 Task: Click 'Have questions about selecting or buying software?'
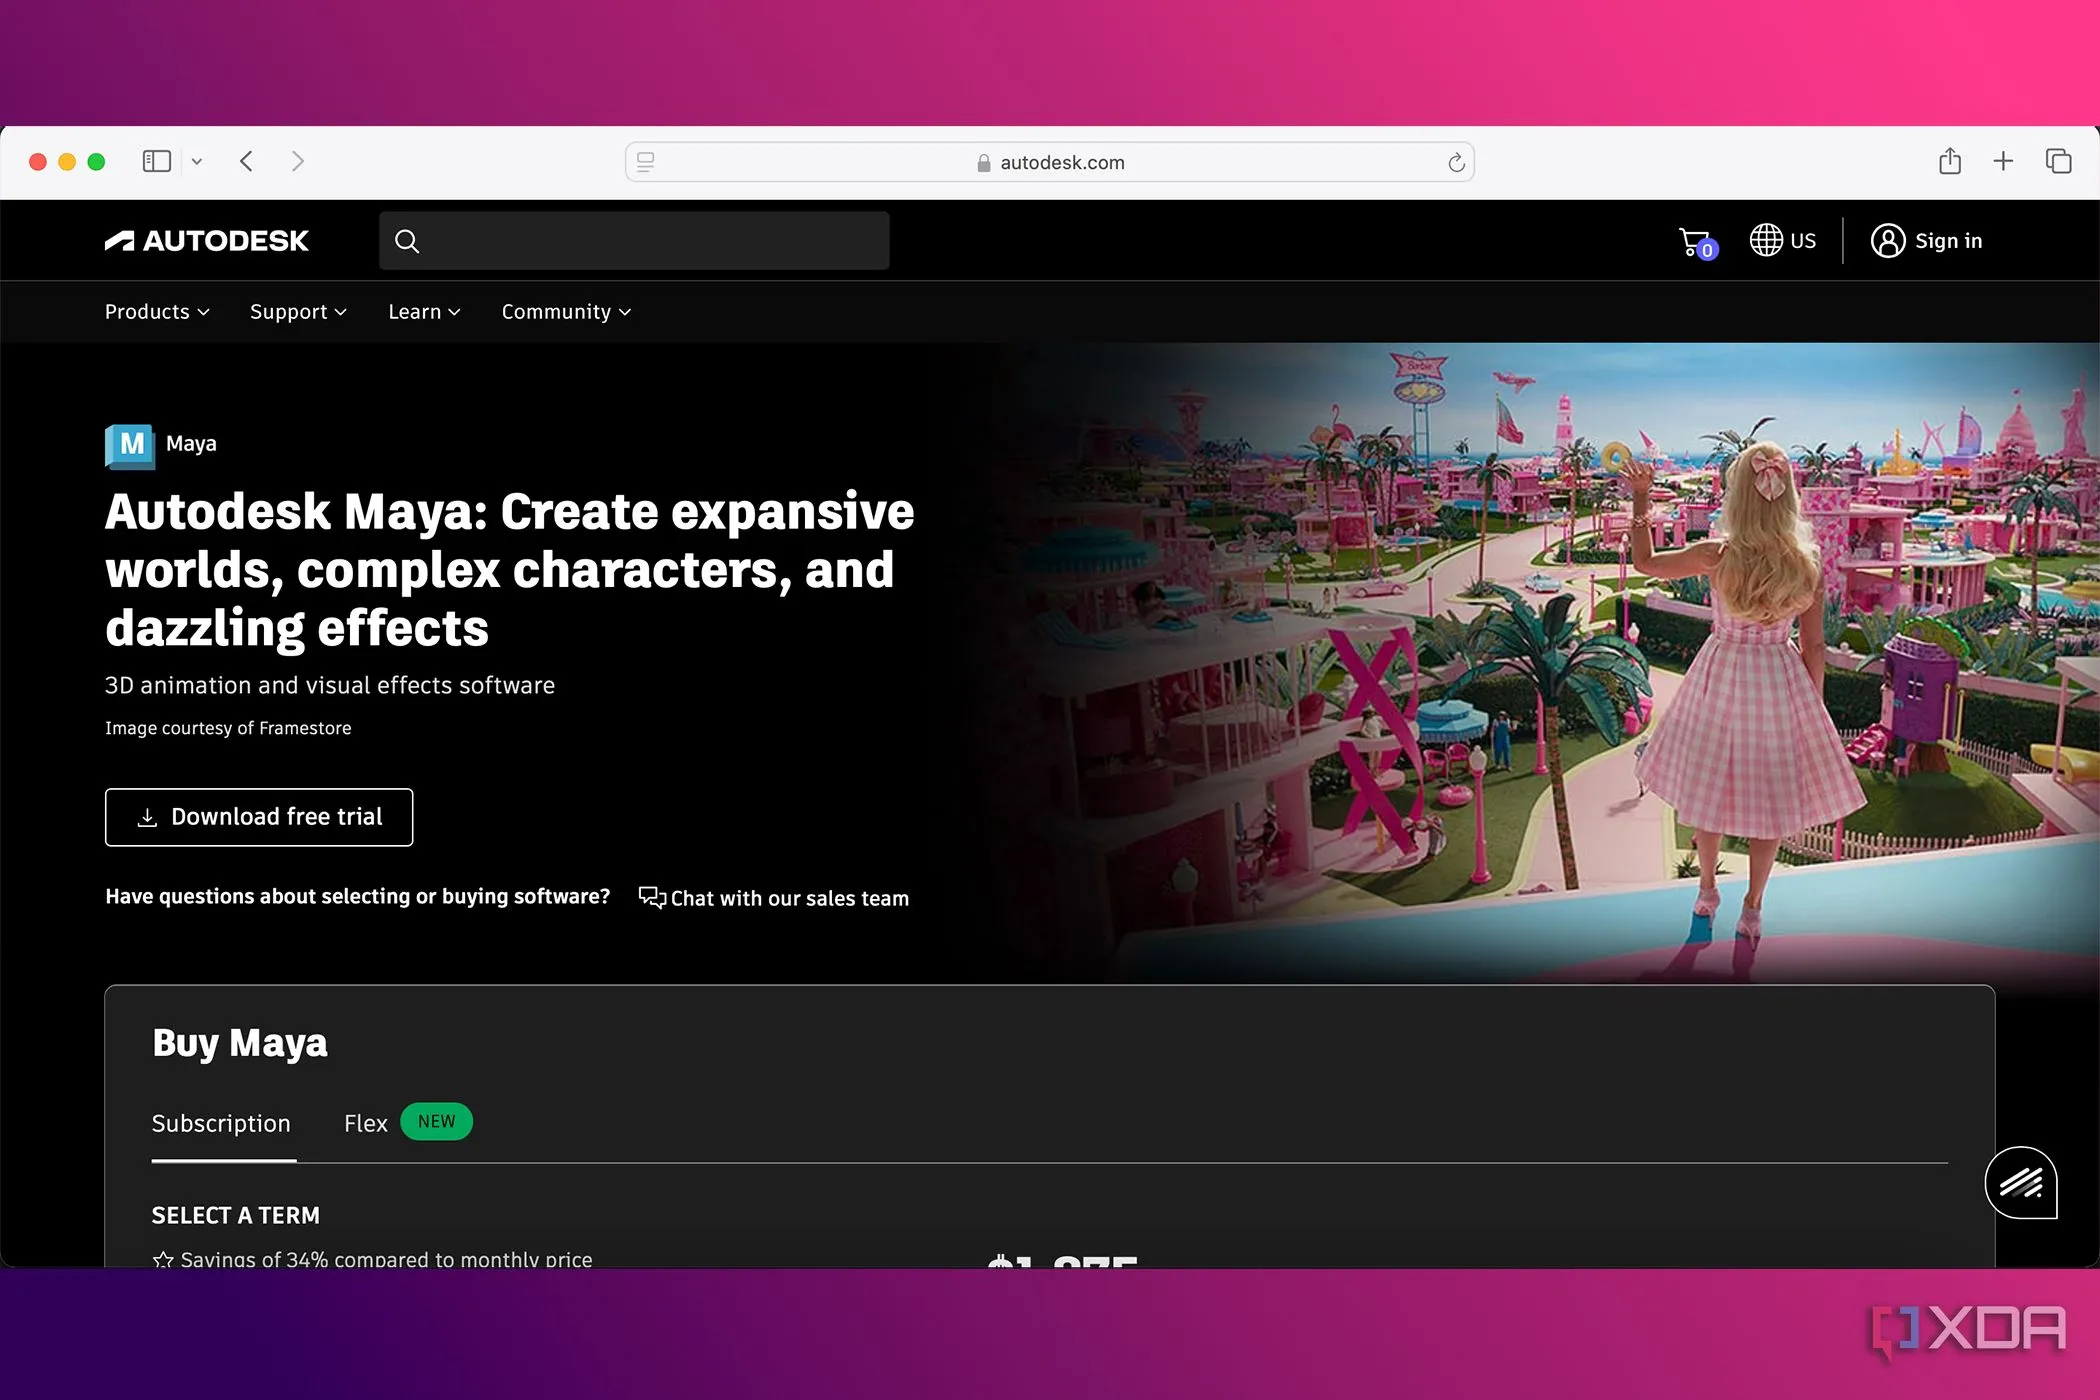[x=357, y=897]
